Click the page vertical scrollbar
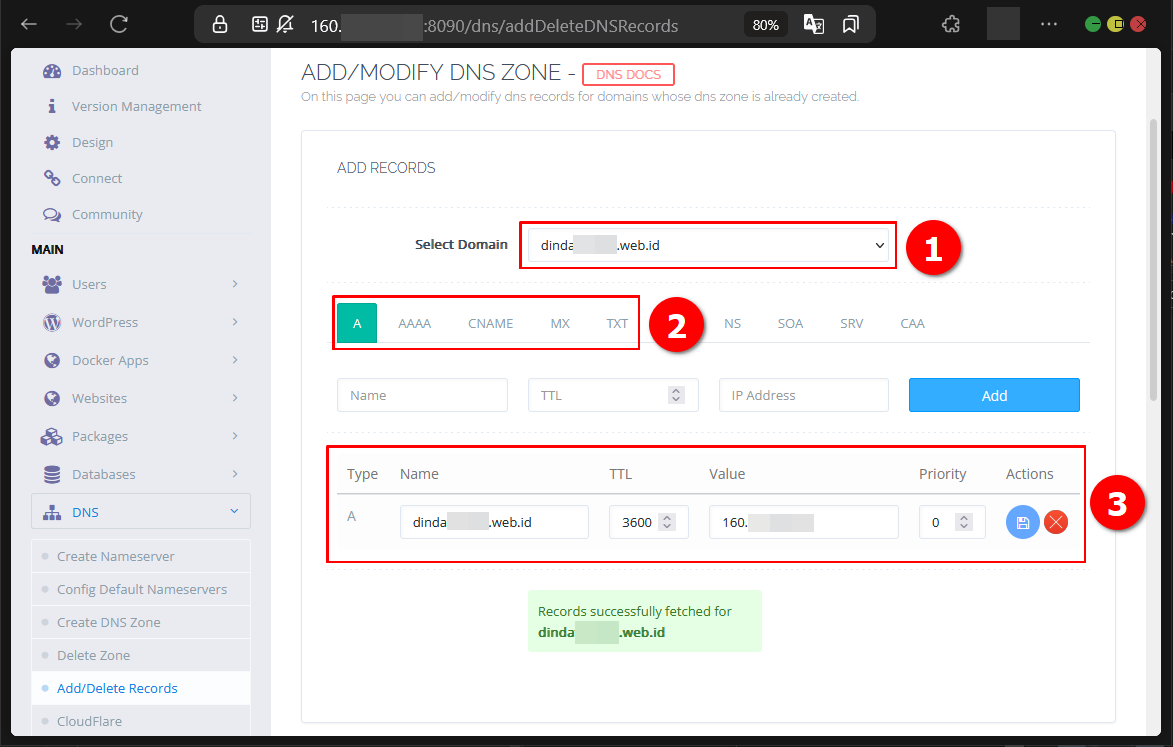 1154,260
